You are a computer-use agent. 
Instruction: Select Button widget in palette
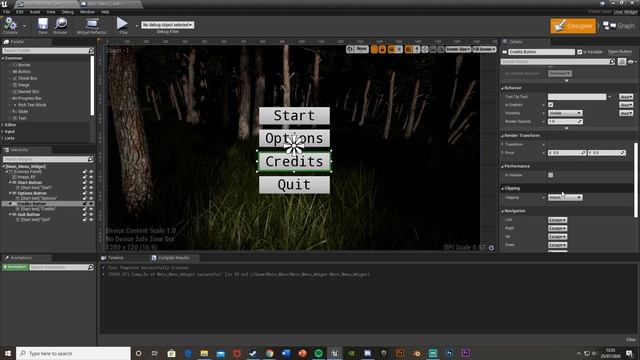(24, 71)
